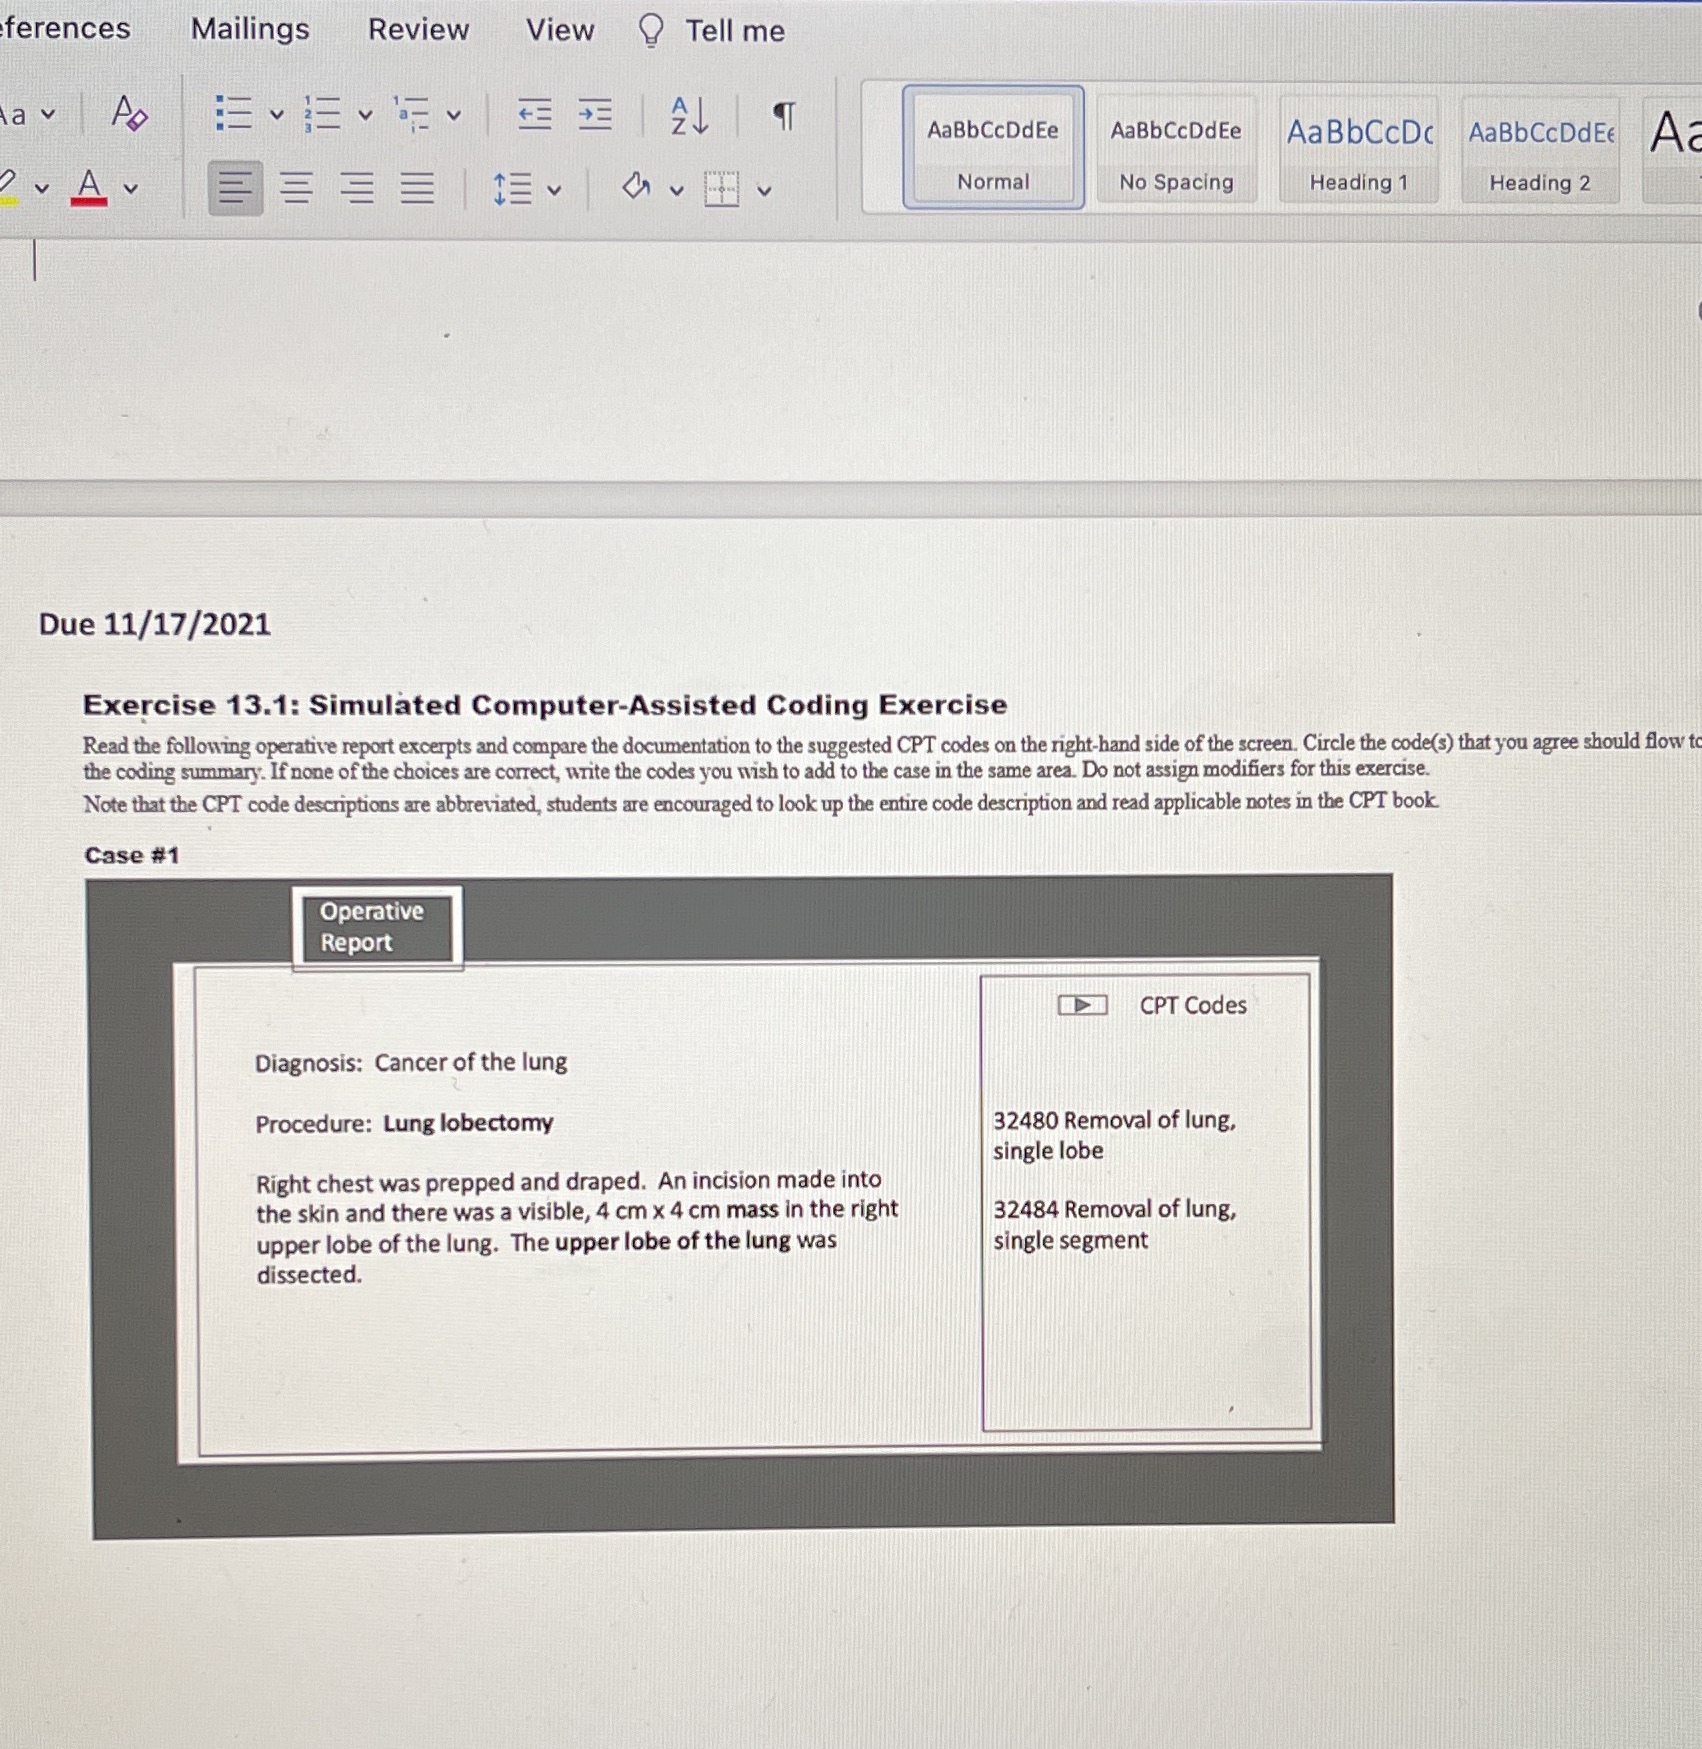Click the Exercise 13.1 heading
Viewport: 1702px width, 1749px height.
tap(545, 705)
